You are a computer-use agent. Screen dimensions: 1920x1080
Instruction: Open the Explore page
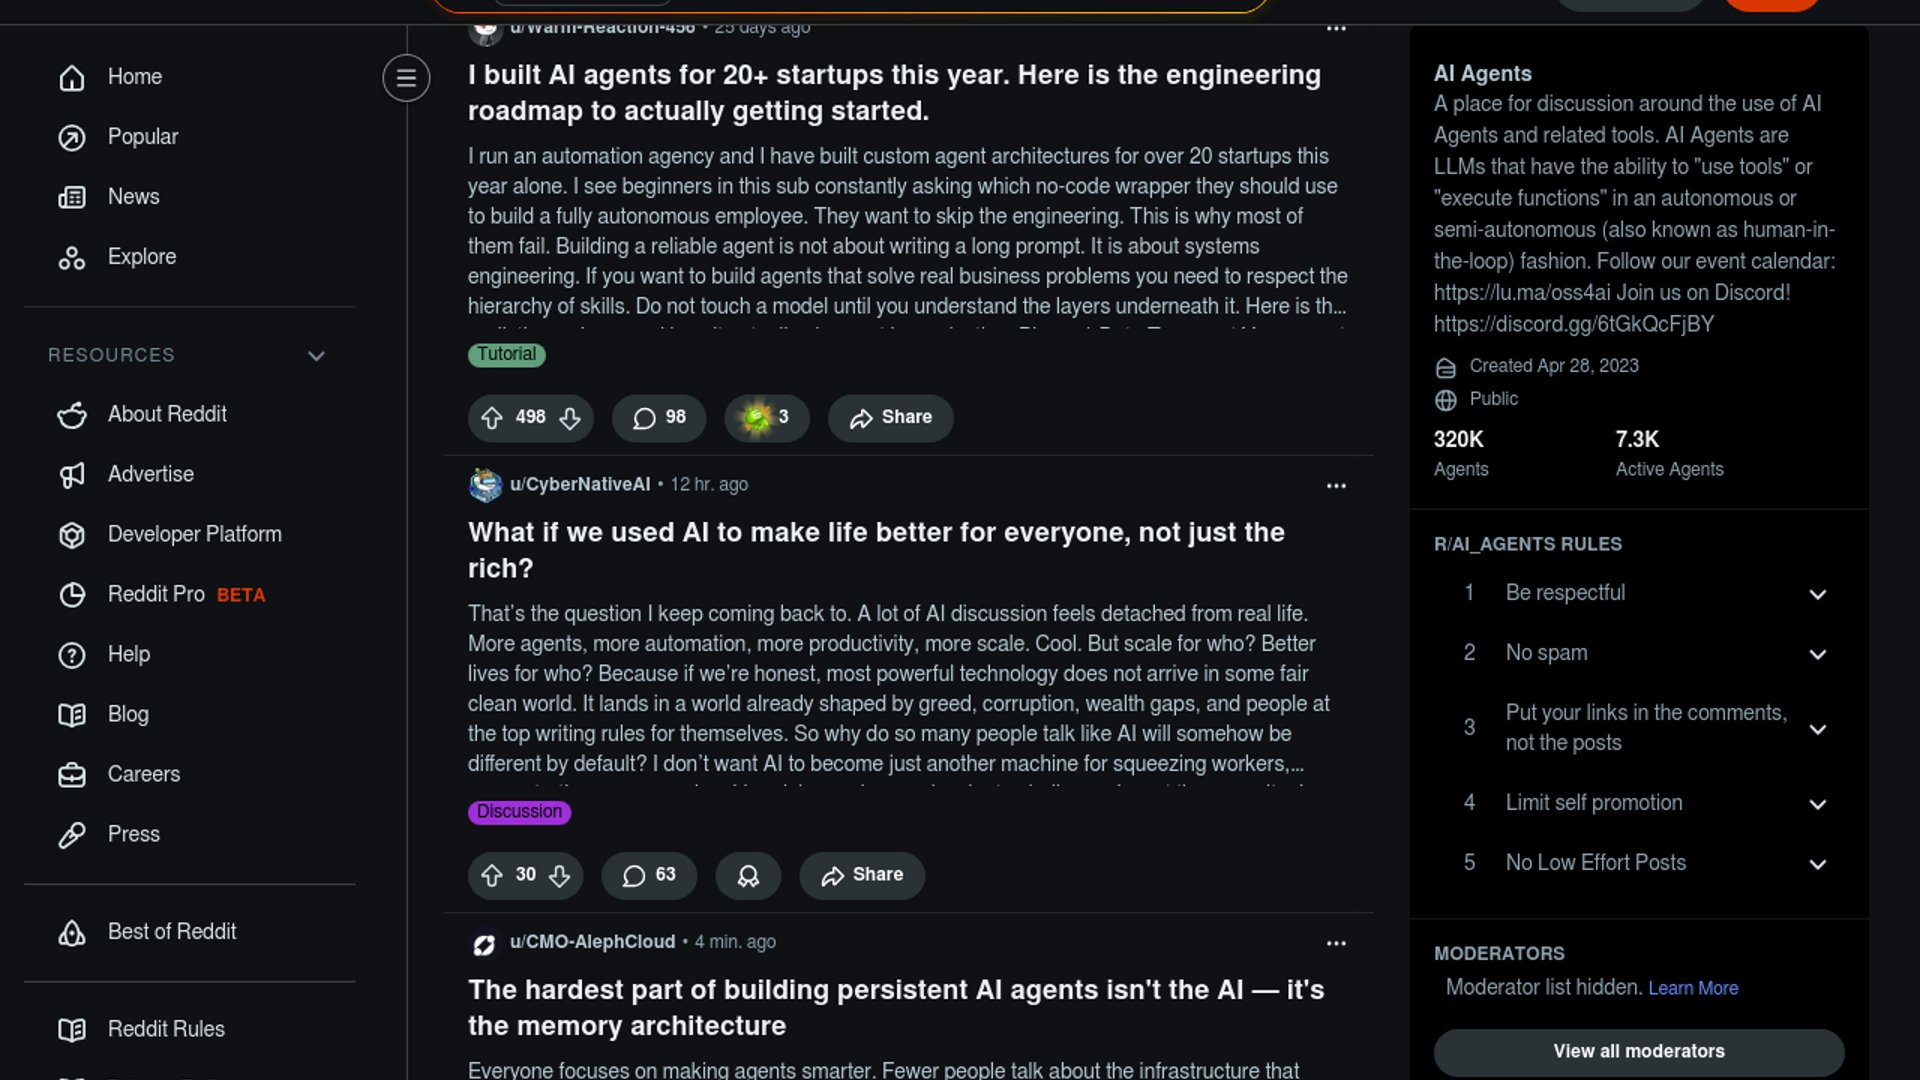coord(141,257)
